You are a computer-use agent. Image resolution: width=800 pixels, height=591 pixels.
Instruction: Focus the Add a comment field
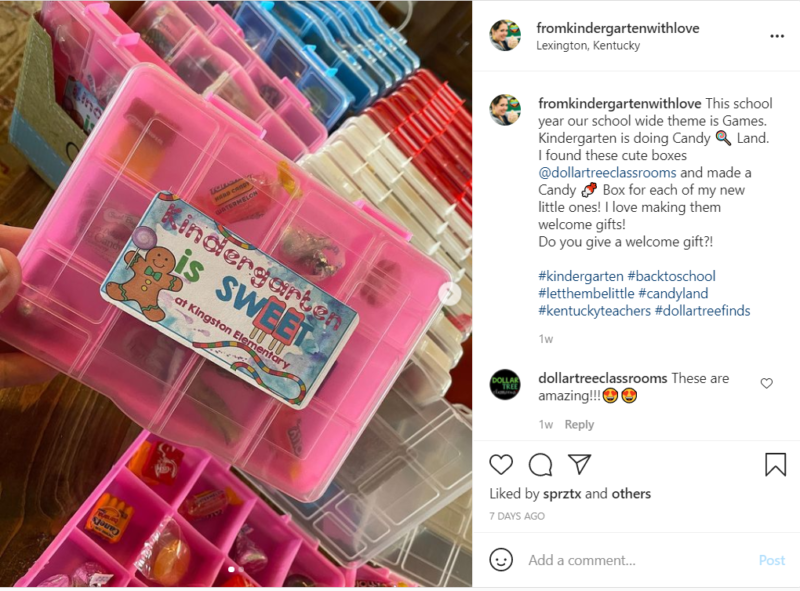click(638, 560)
